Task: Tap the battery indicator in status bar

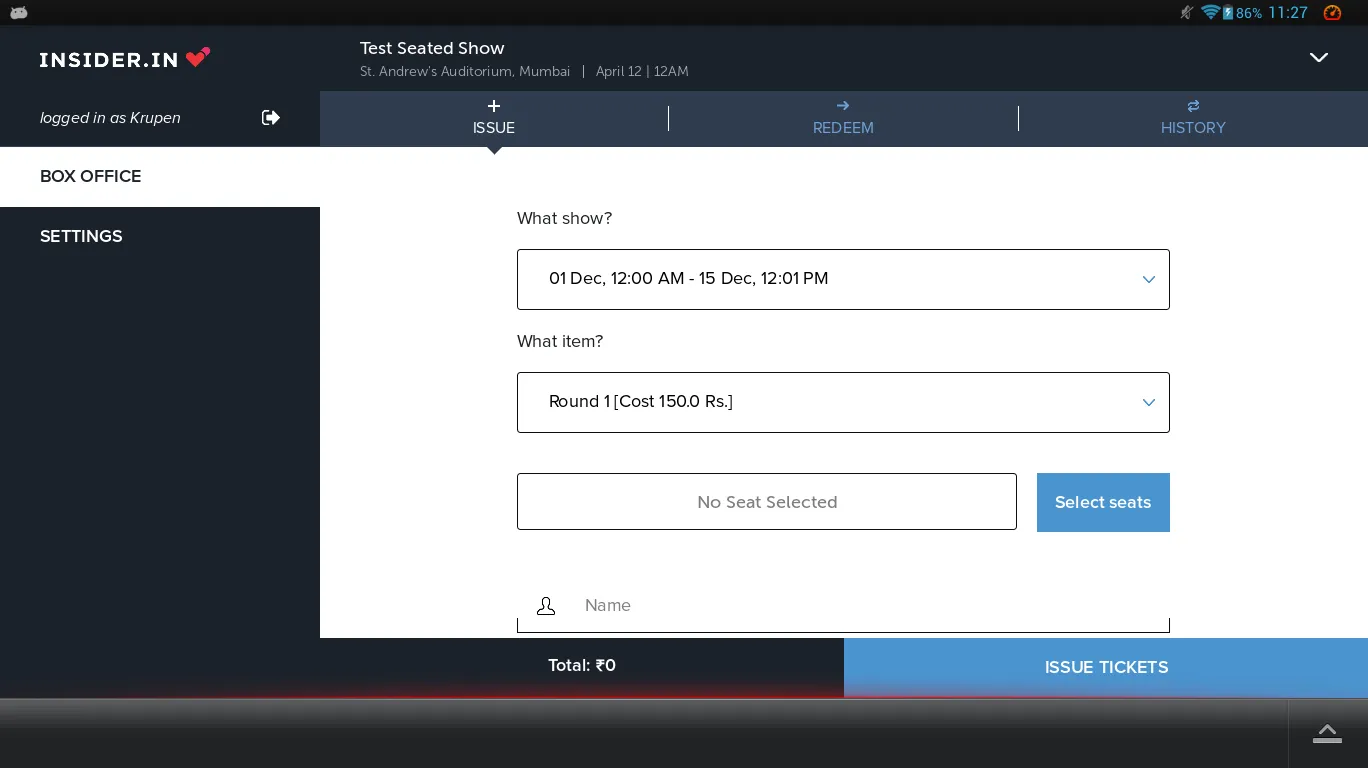Action: 1227,13
